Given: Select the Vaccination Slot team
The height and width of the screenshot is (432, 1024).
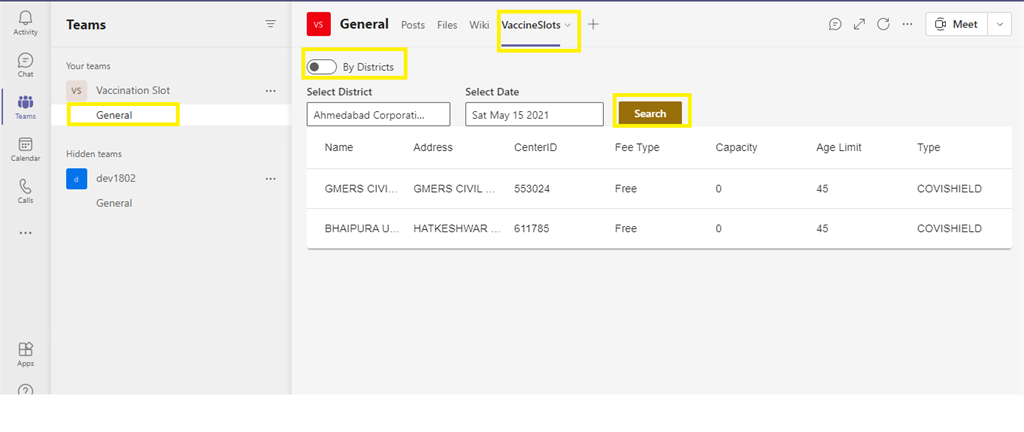Looking at the screenshot, I should coord(133,91).
